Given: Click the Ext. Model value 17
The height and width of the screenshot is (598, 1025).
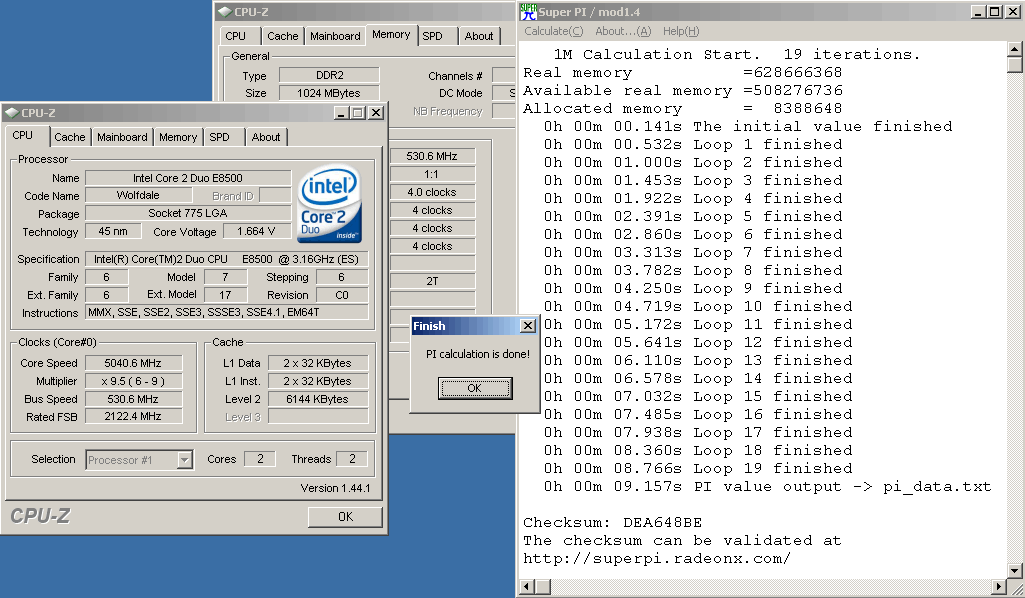Looking at the screenshot, I should point(226,295).
